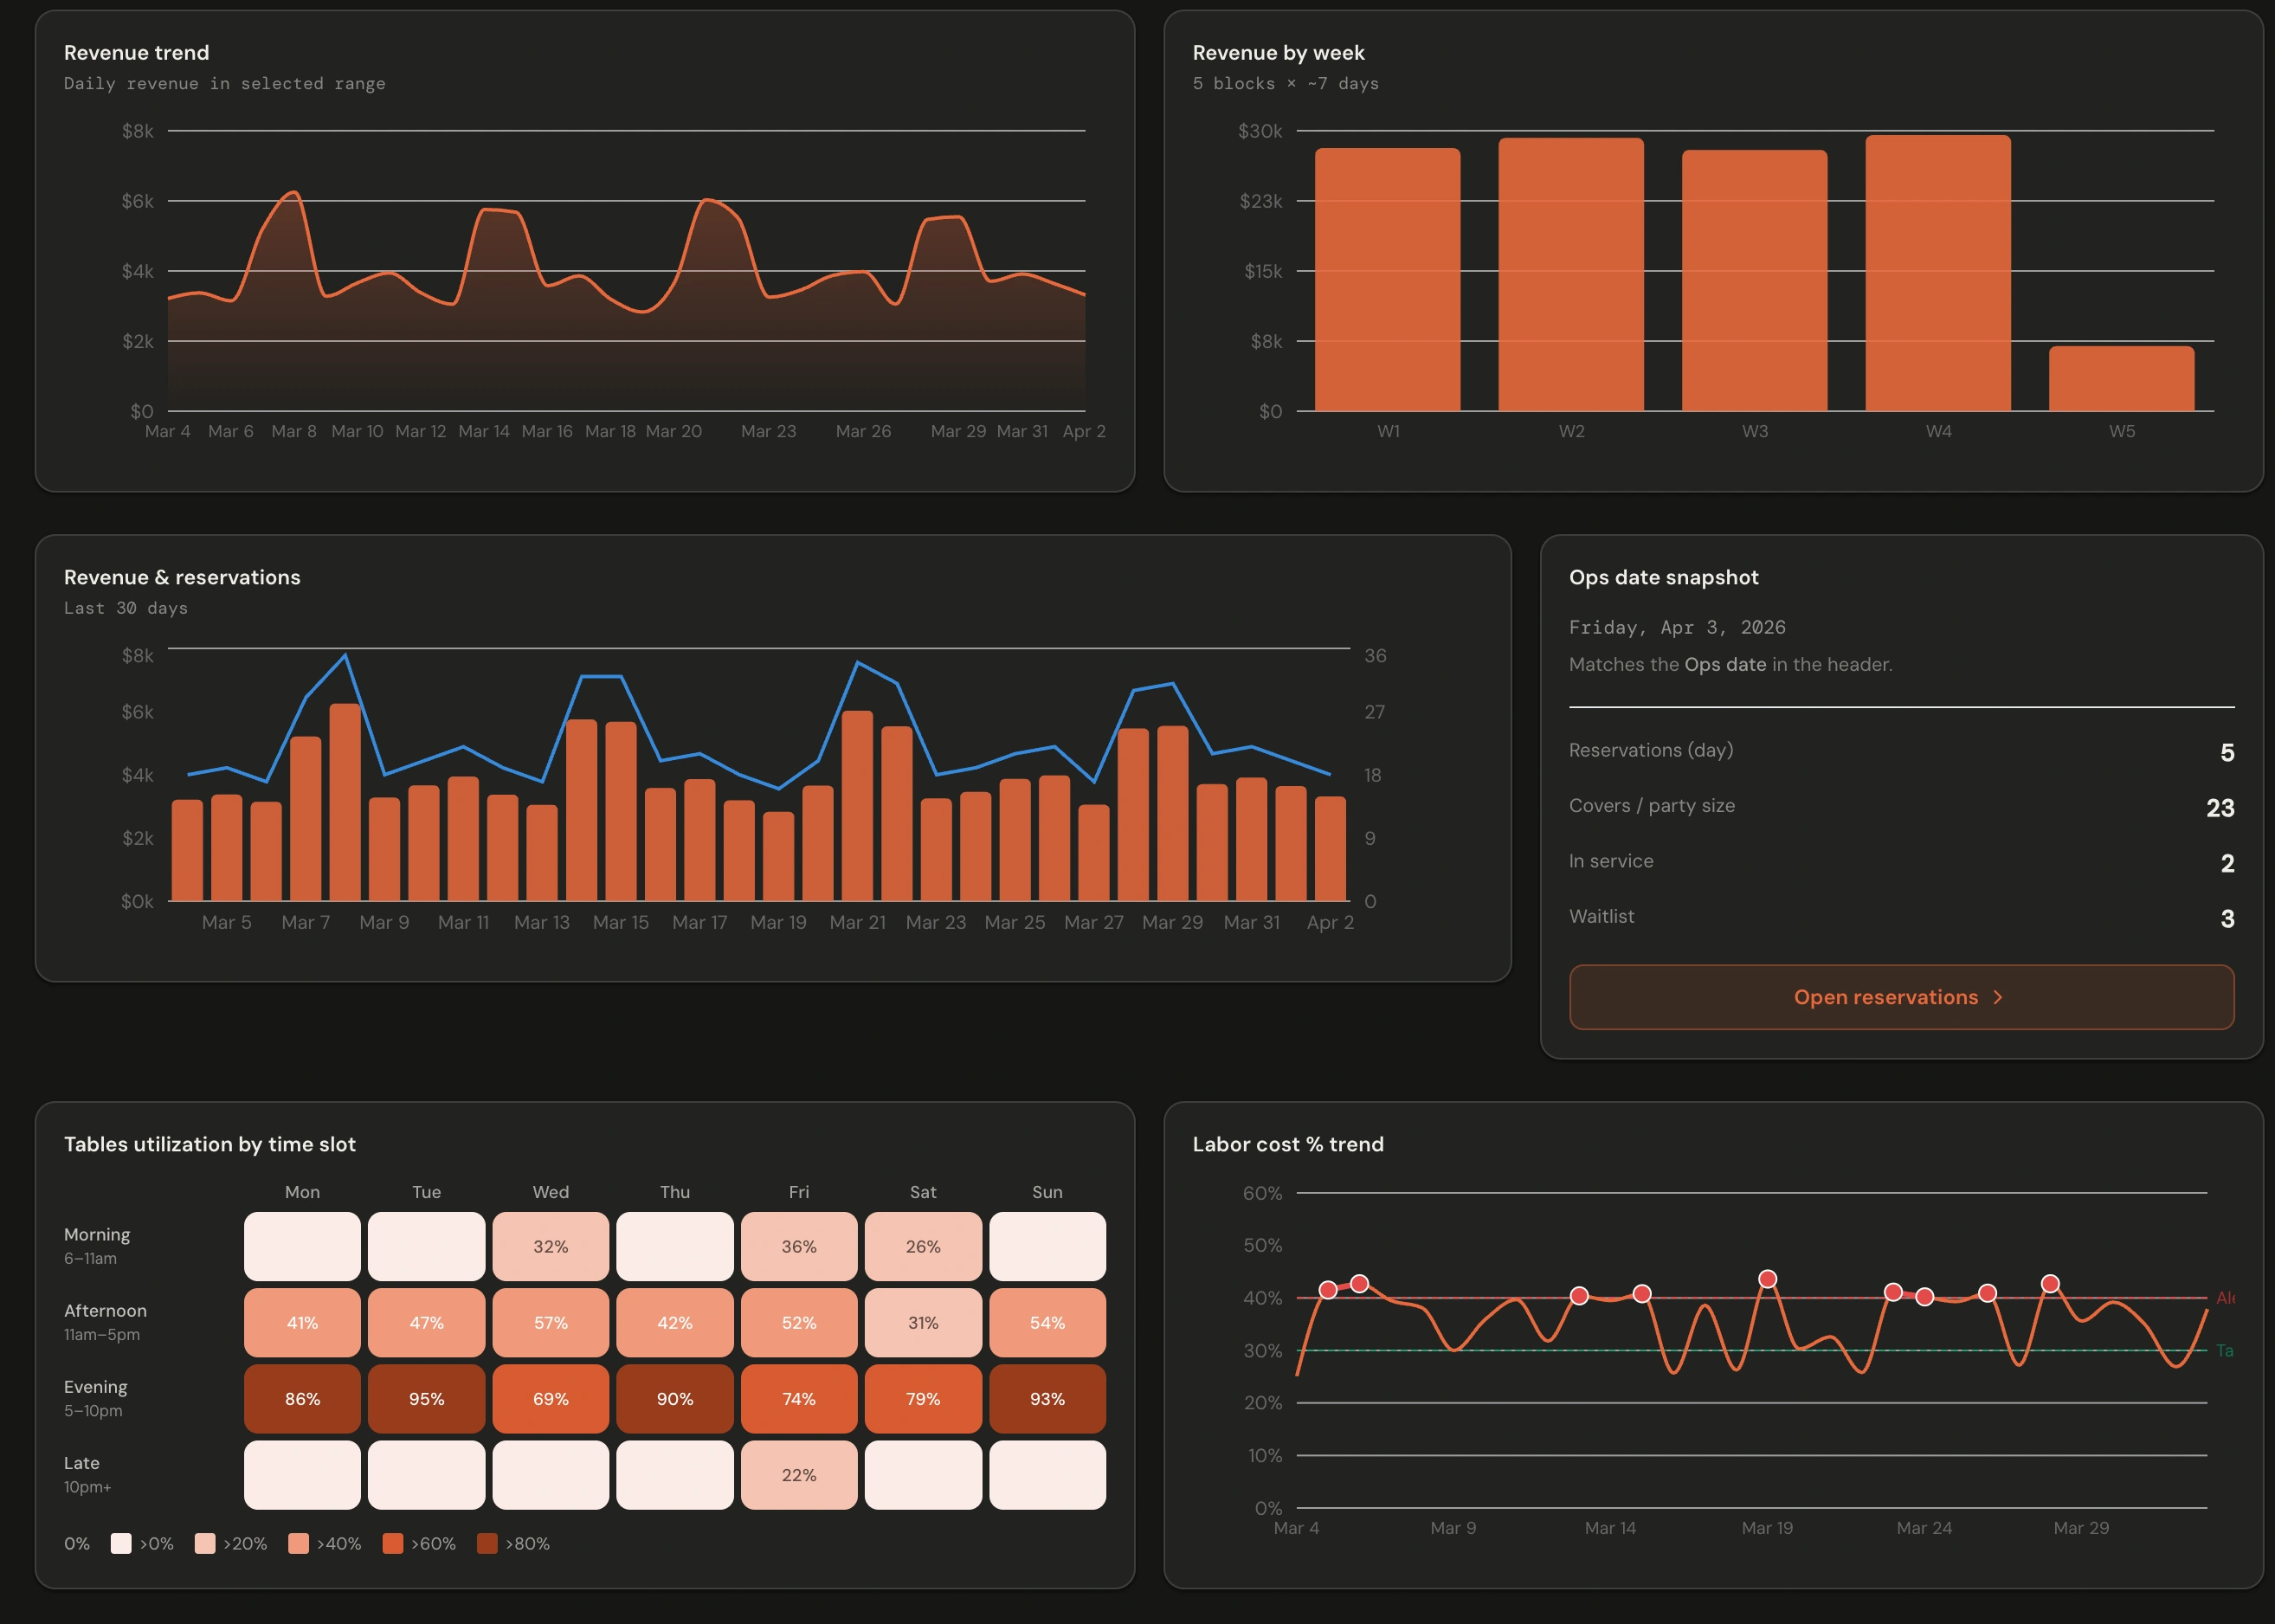
Task: Click the Covers / party size value 23
Action: (x=2222, y=808)
